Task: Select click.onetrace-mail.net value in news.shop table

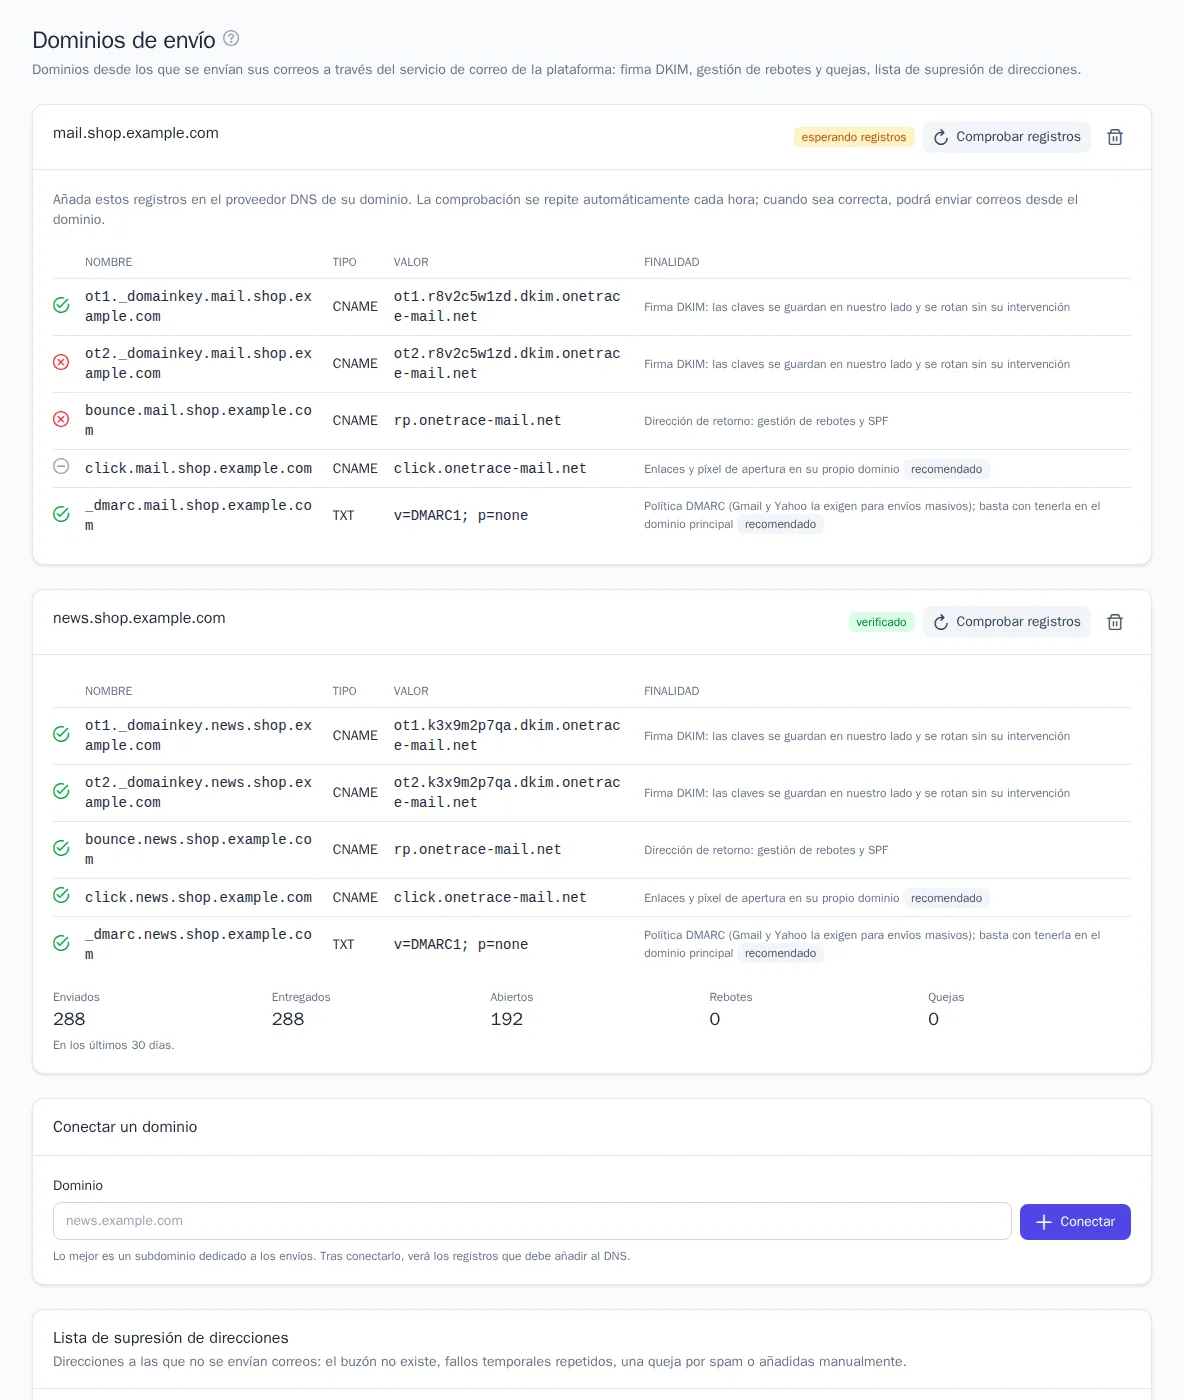Action: [x=490, y=897]
